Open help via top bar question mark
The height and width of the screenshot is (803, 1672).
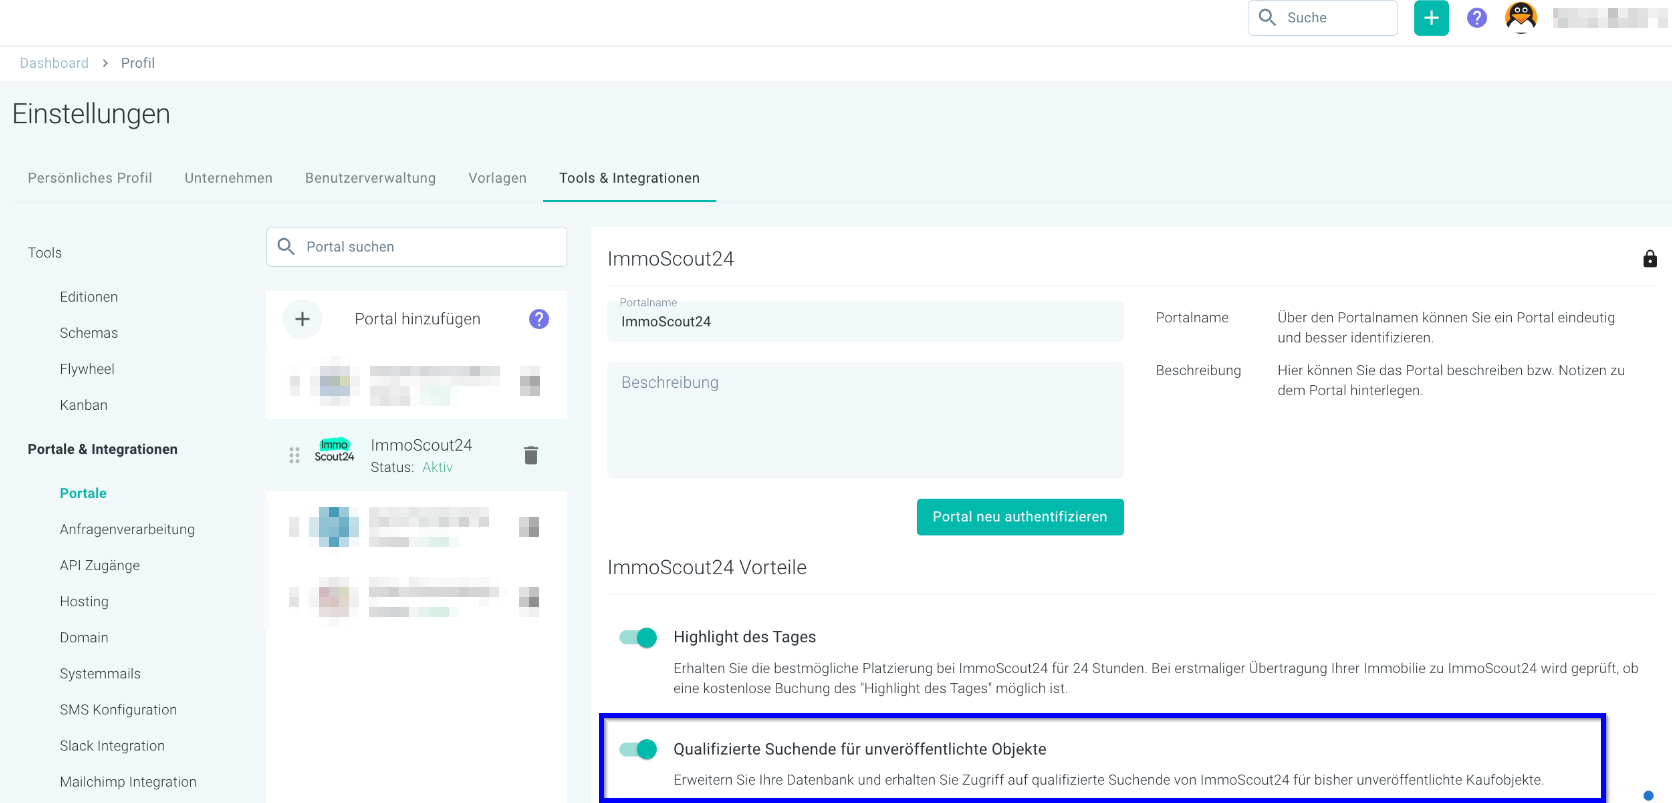coord(1477,18)
